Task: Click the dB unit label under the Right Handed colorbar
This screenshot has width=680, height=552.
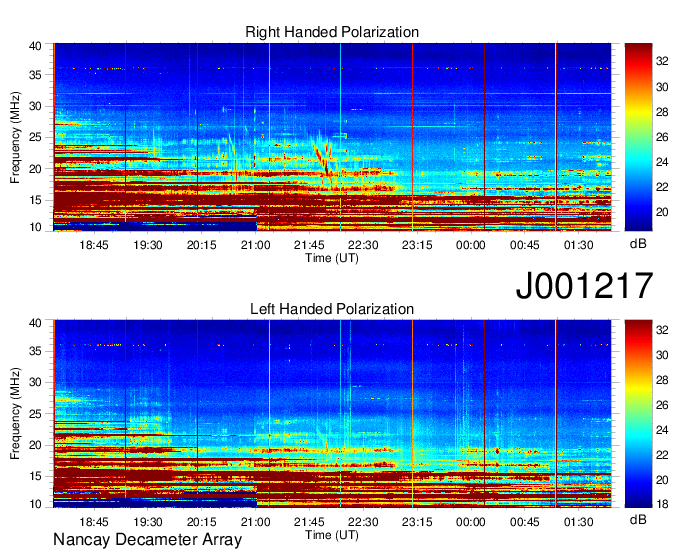Action: point(638,244)
